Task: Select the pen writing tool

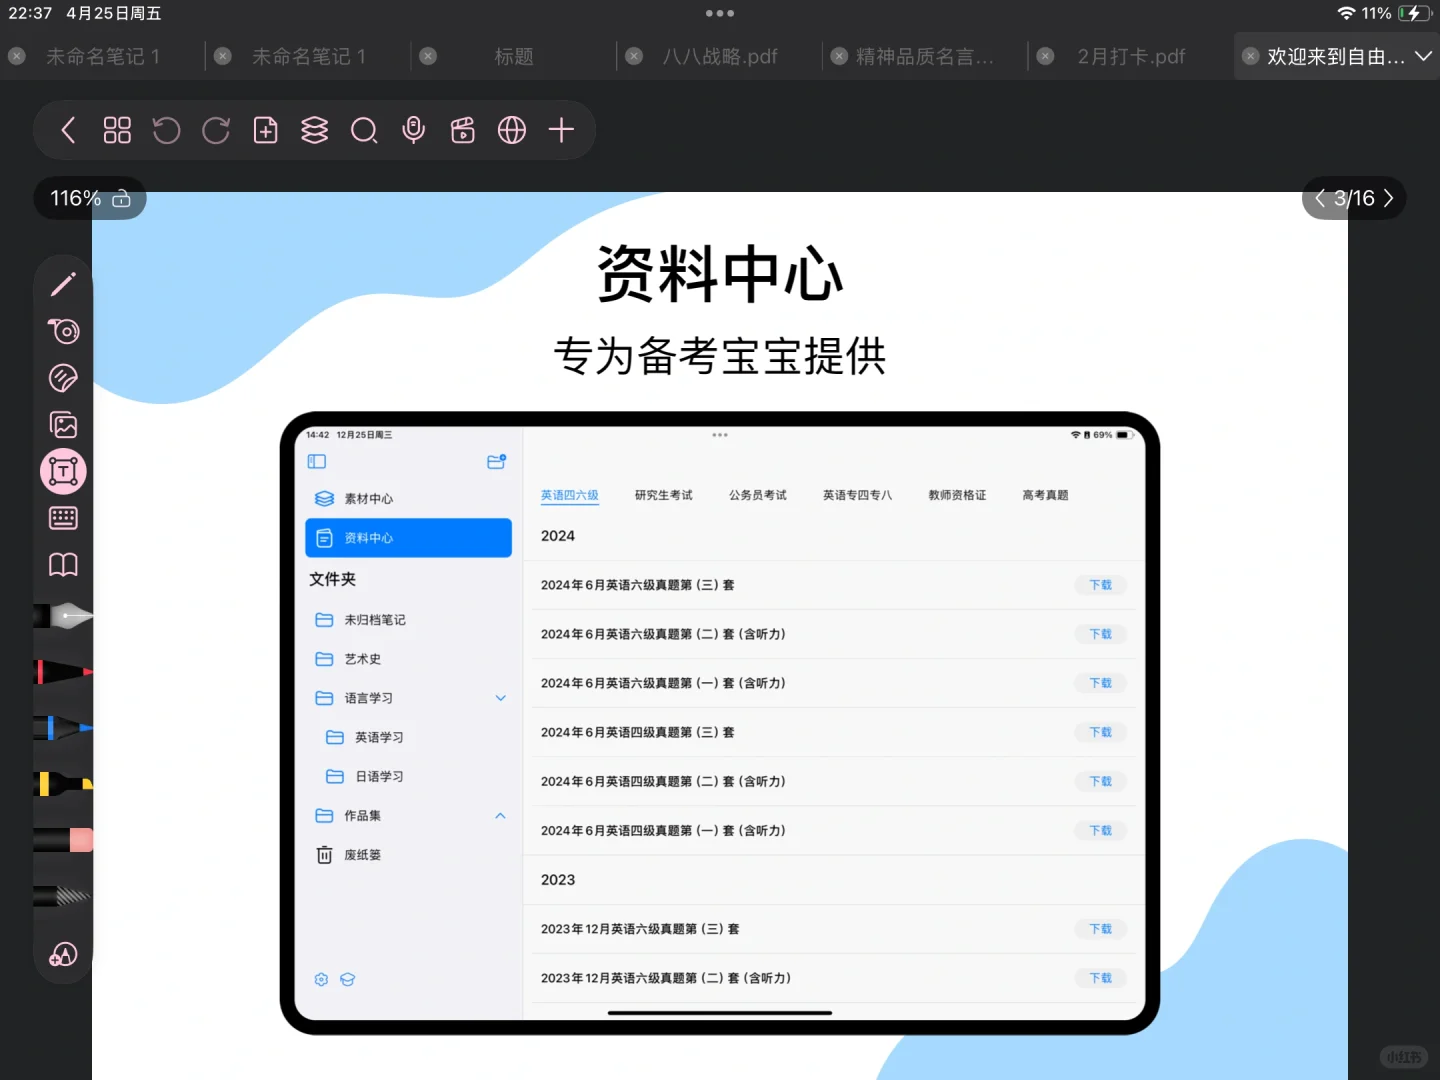Action: [x=63, y=283]
